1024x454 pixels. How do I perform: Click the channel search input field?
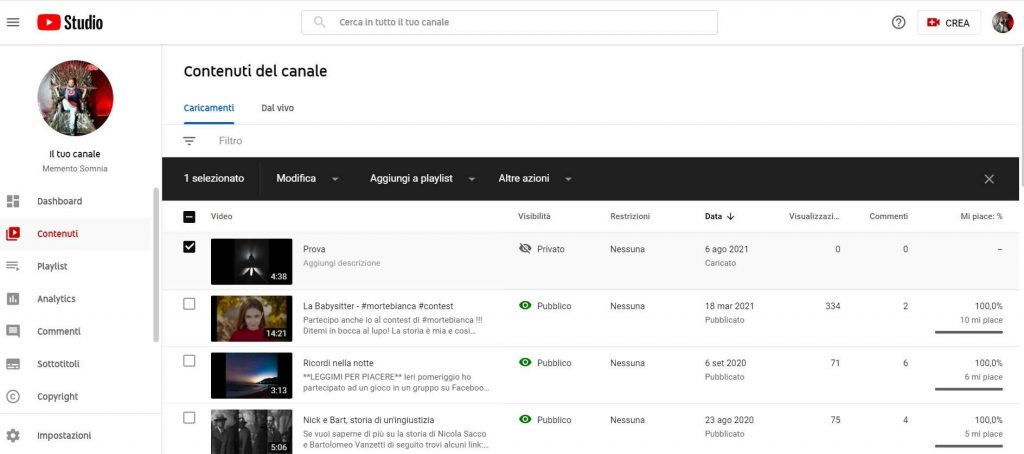coord(509,22)
